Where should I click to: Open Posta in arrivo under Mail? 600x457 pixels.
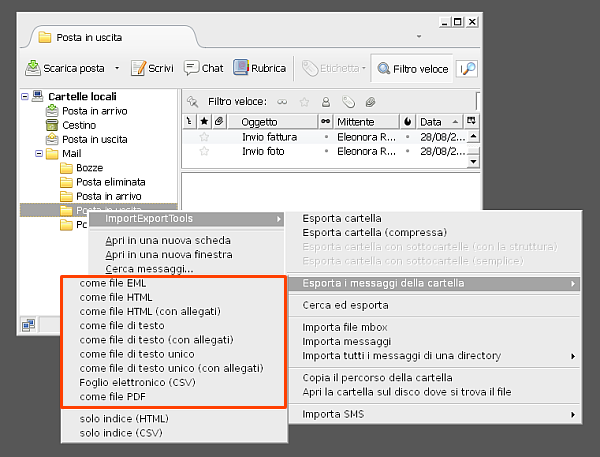(x=109, y=196)
